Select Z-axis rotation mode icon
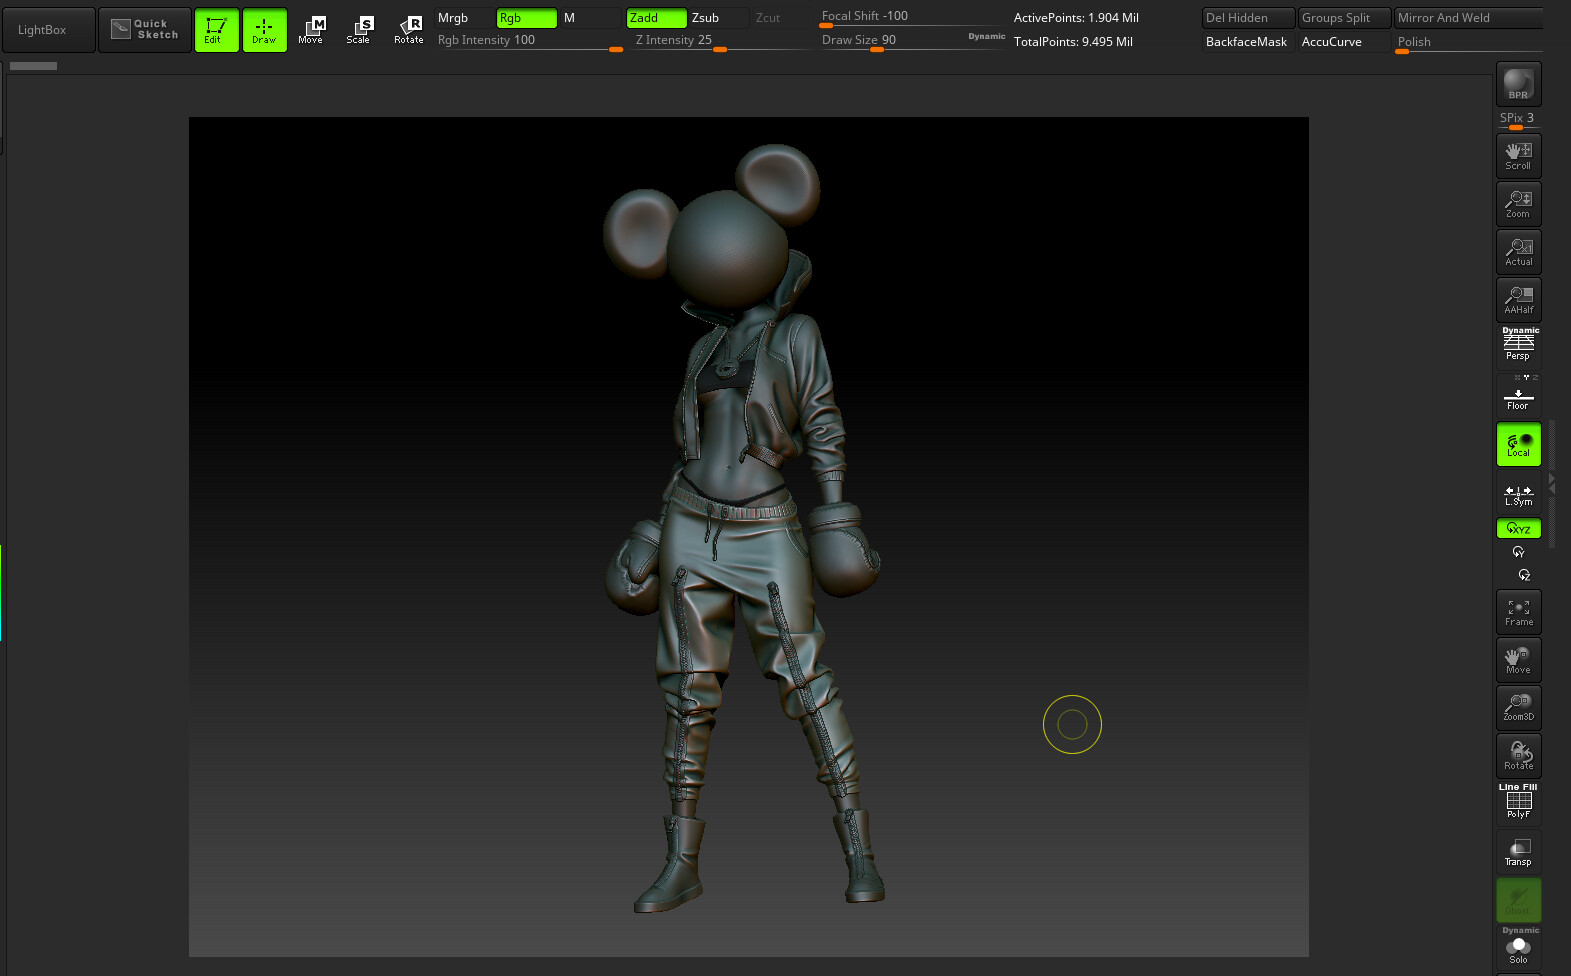The width and height of the screenshot is (1571, 976). [x=1524, y=575]
